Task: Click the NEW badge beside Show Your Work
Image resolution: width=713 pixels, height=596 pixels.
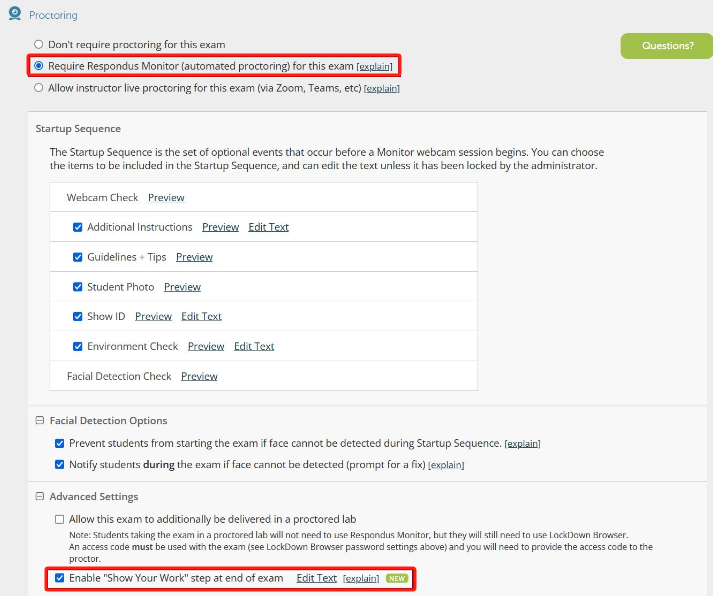Action: (x=397, y=578)
